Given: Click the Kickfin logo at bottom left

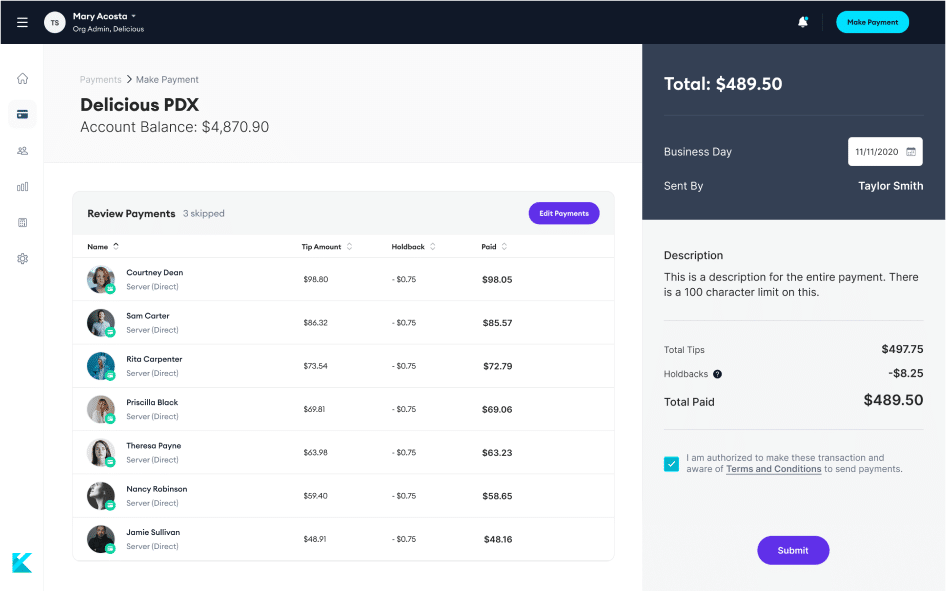Looking at the screenshot, I should tap(22, 562).
